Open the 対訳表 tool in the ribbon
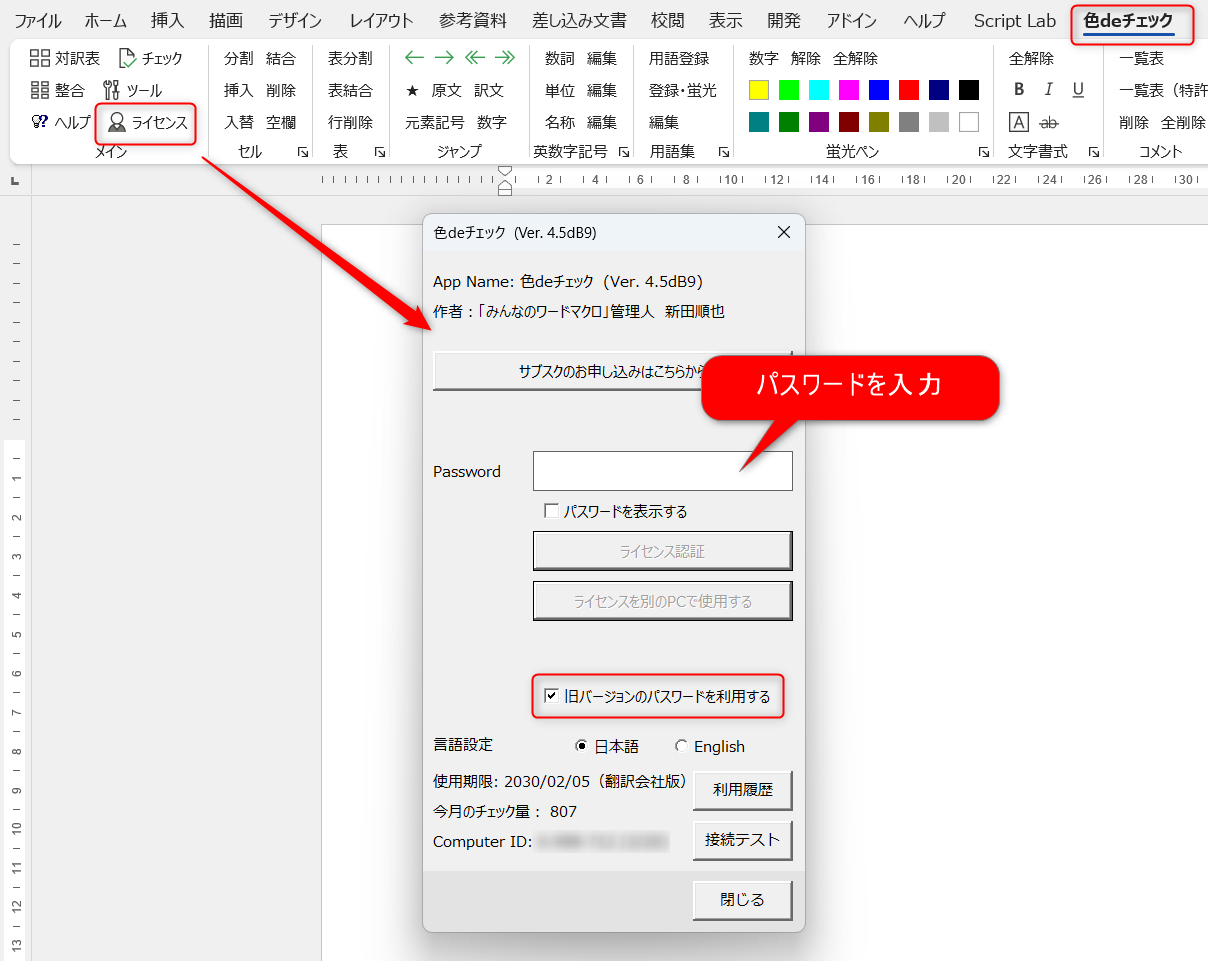 (x=65, y=59)
